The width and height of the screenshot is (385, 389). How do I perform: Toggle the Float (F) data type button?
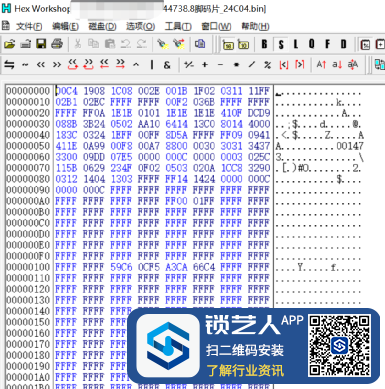click(328, 44)
